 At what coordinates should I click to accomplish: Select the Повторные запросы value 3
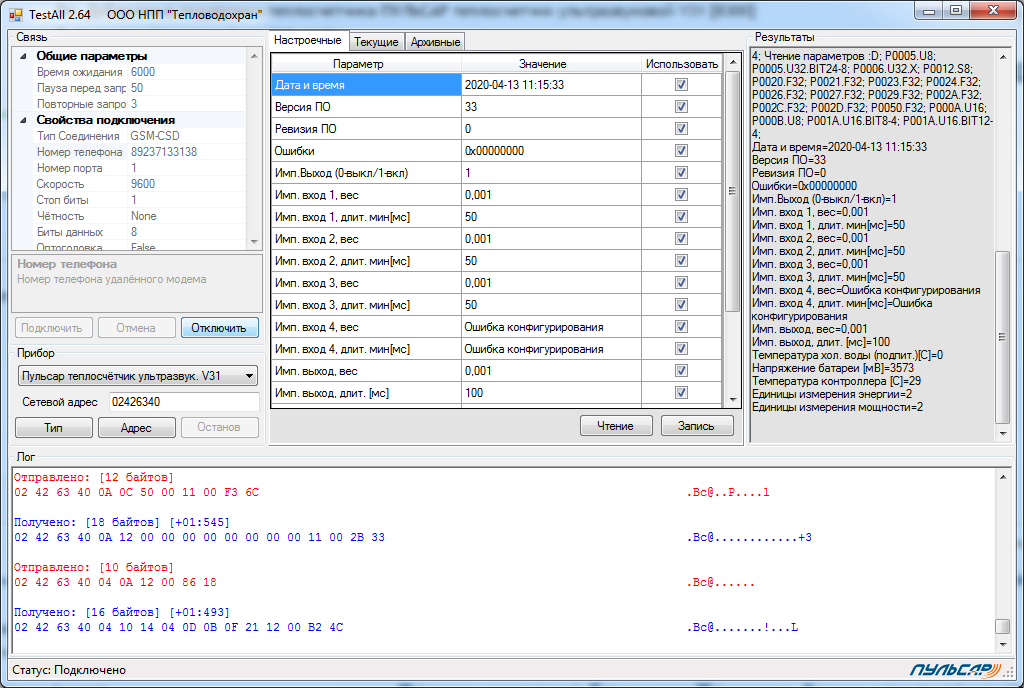(187, 104)
